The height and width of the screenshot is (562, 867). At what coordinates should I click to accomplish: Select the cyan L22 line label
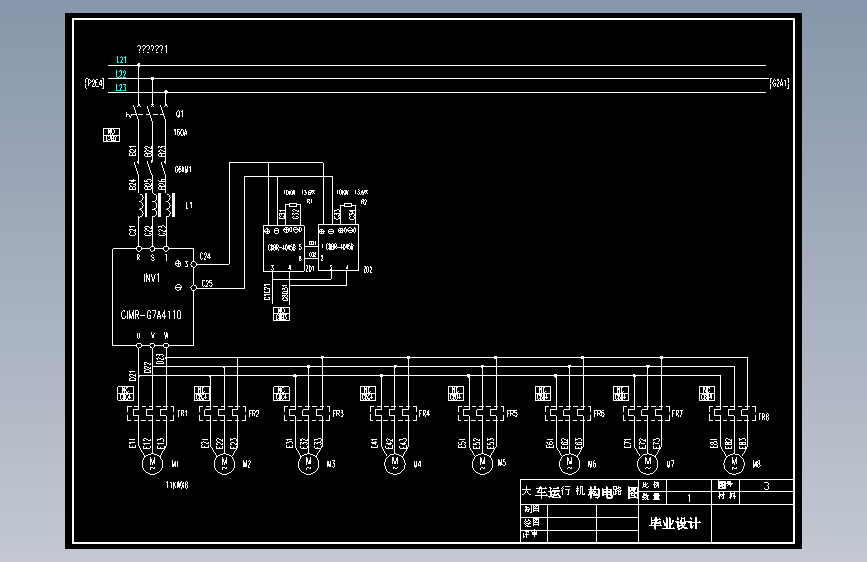point(121,74)
